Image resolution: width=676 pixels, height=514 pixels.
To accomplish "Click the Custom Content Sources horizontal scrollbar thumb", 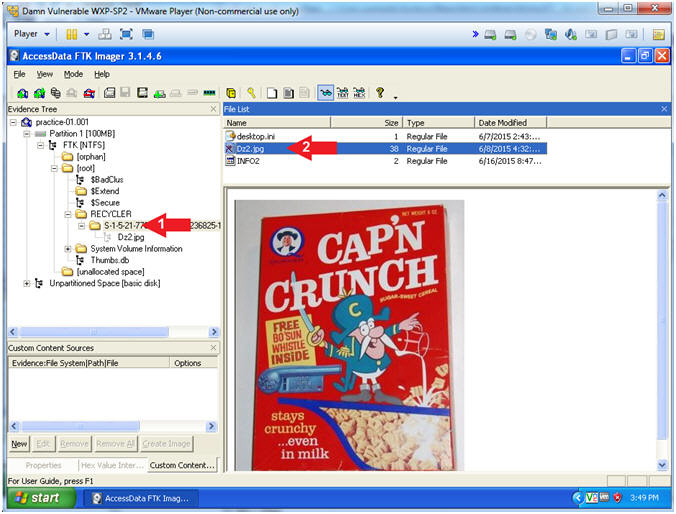I will coord(81,426).
